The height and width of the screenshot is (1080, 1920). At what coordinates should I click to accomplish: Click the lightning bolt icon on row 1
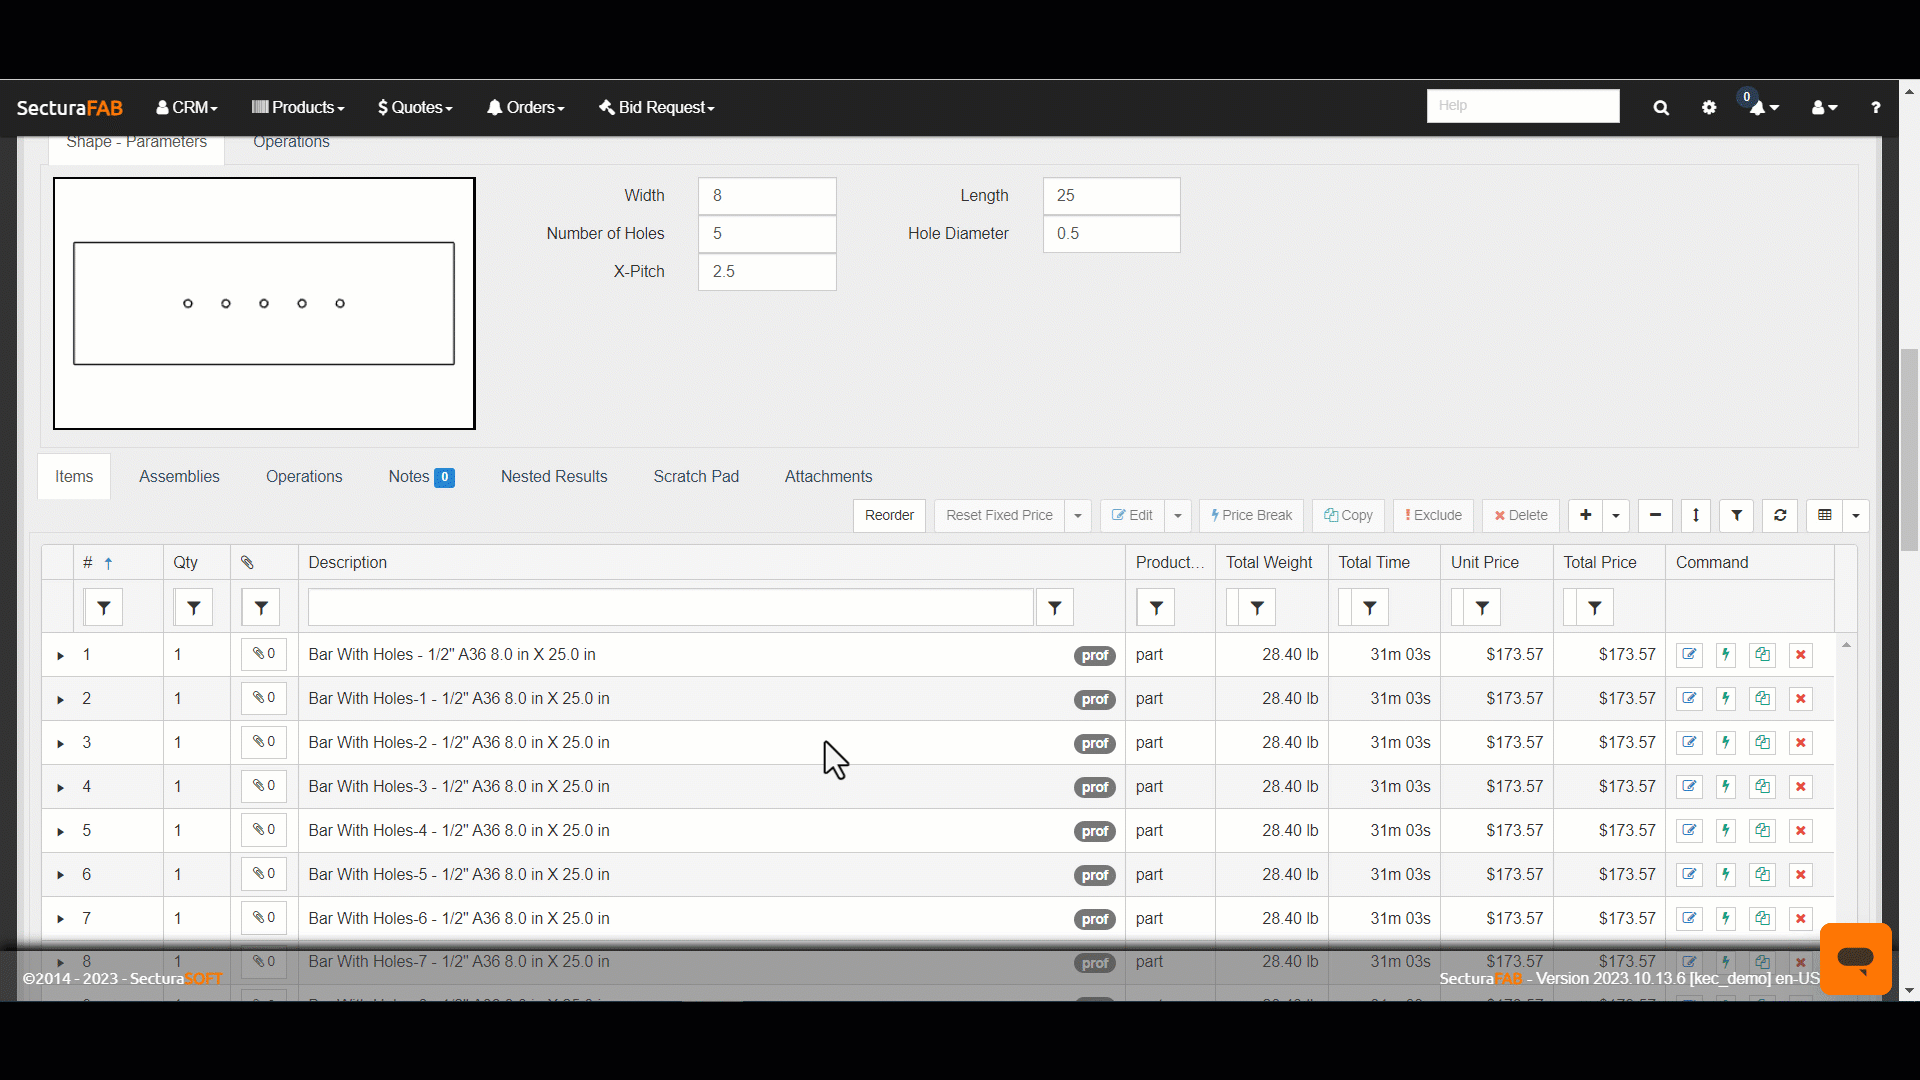1725,654
